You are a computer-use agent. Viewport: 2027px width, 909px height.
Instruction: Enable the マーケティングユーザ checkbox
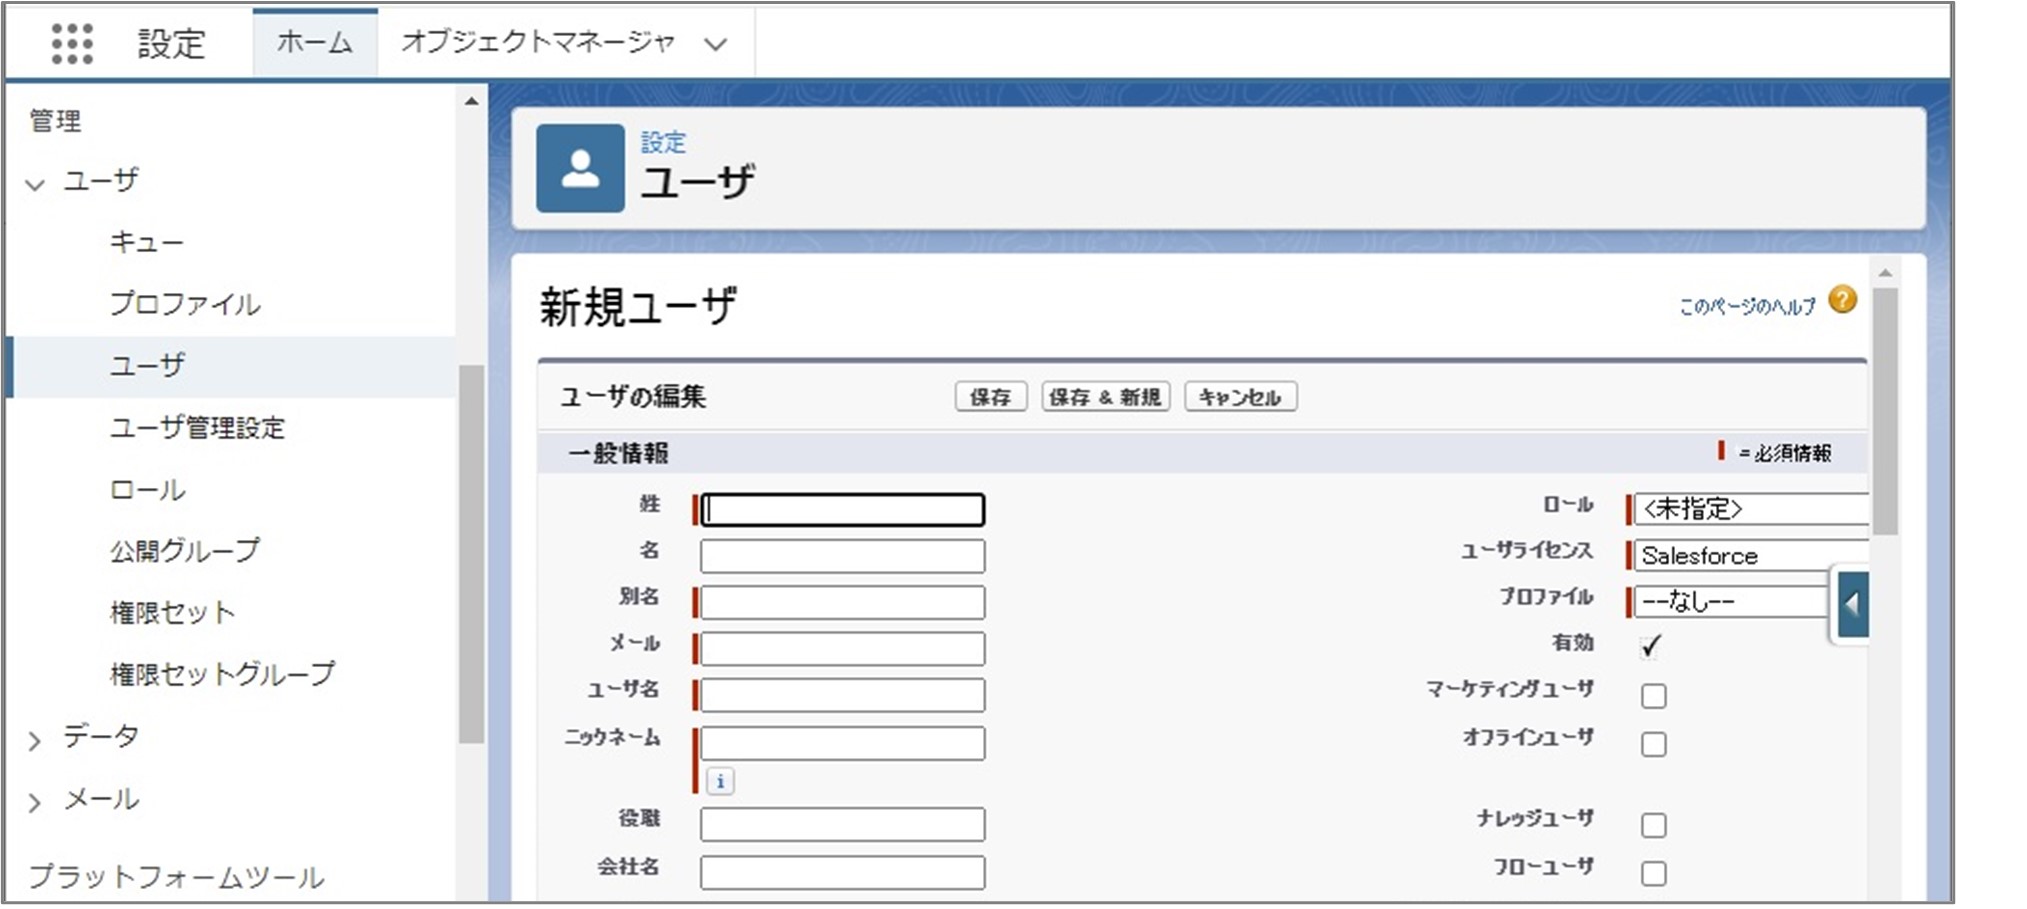point(1653,695)
